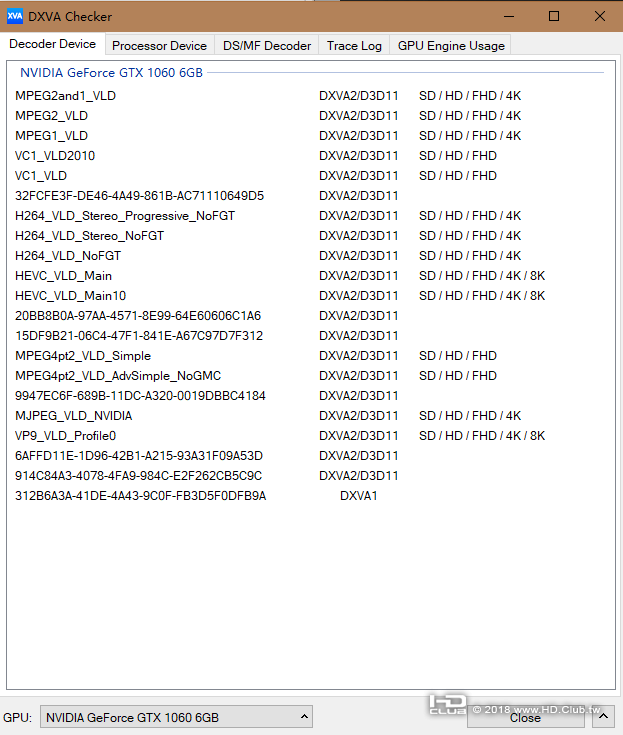Close window using title bar X
623x735 pixels.
pyautogui.click(x=599, y=16)
